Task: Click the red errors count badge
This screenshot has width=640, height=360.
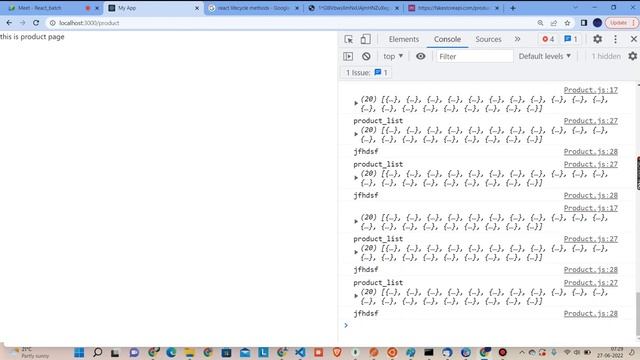Action: (548, 39)
